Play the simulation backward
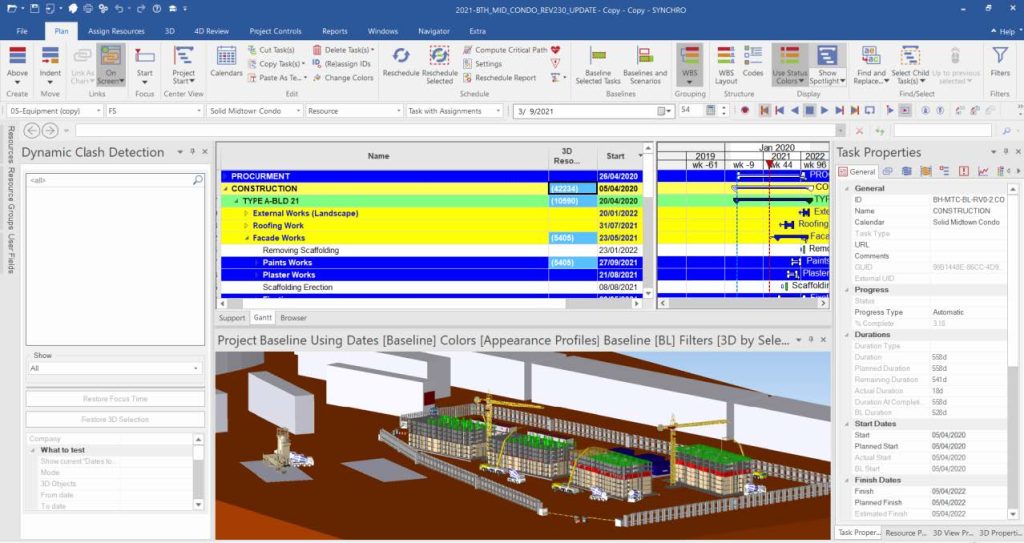The image size is (1024, 543). coord(794,110)
